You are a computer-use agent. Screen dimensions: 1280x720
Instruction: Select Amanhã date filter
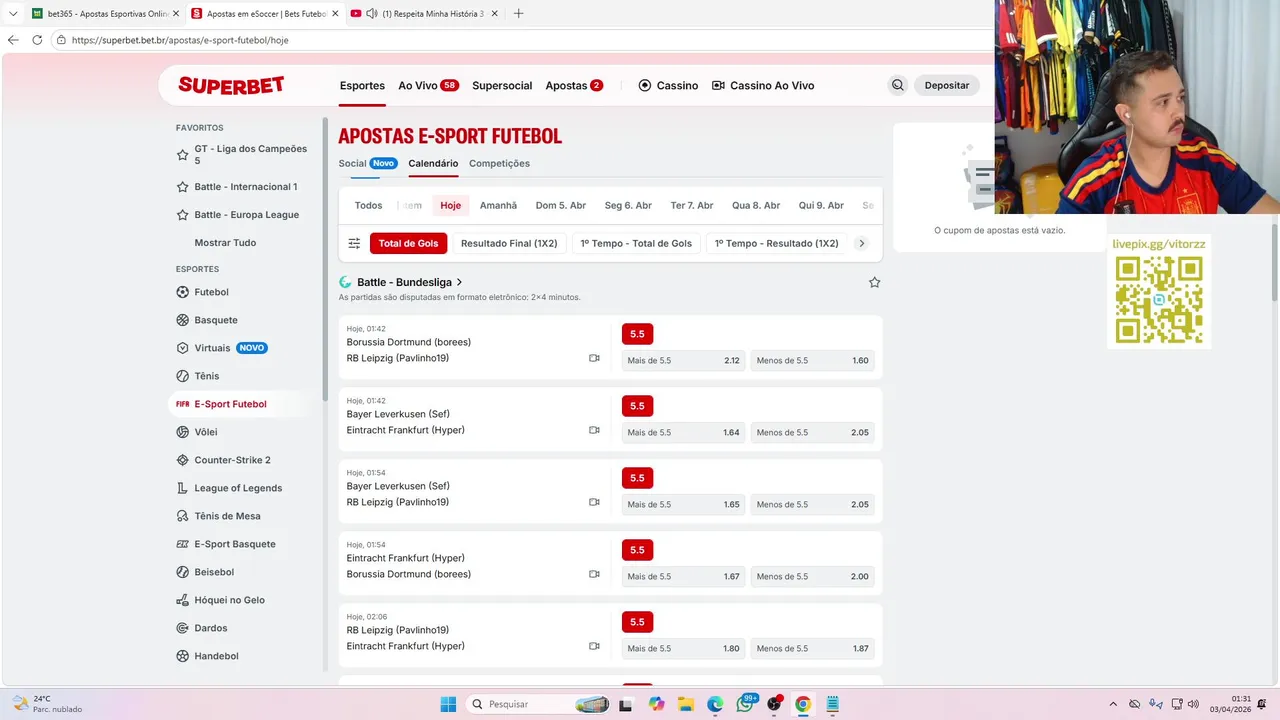click(498, 205)
